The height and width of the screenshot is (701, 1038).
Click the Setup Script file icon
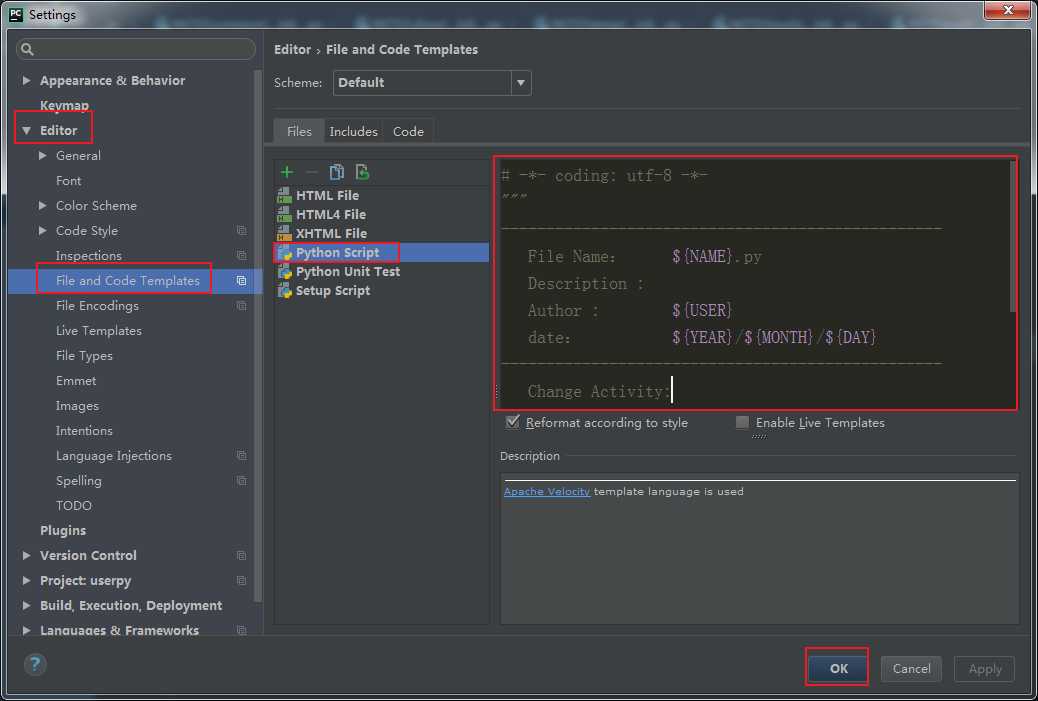point(285,290)
